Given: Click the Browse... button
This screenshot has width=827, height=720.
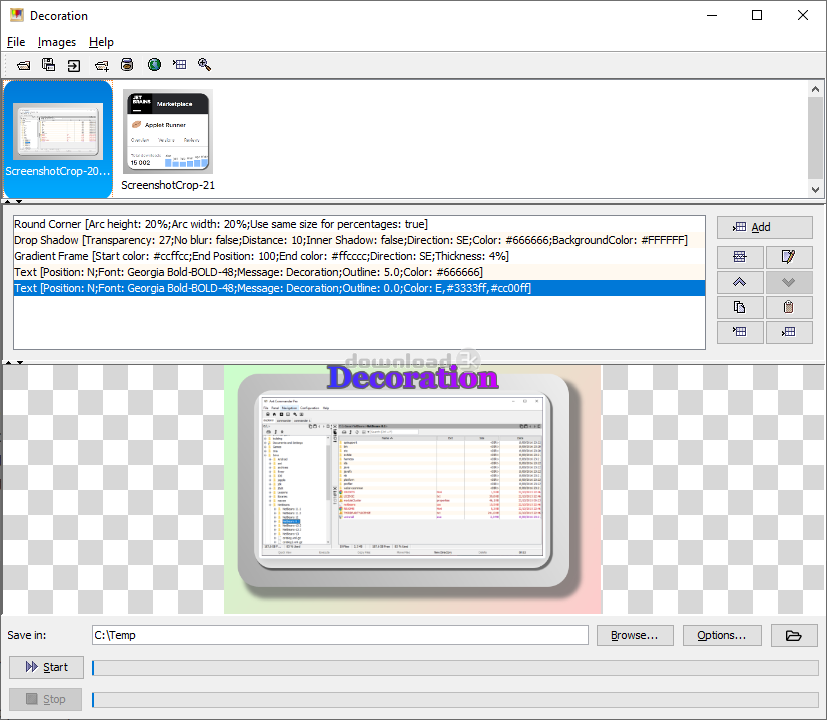Looking at the screenshot, I should click(x=635, y=635).
